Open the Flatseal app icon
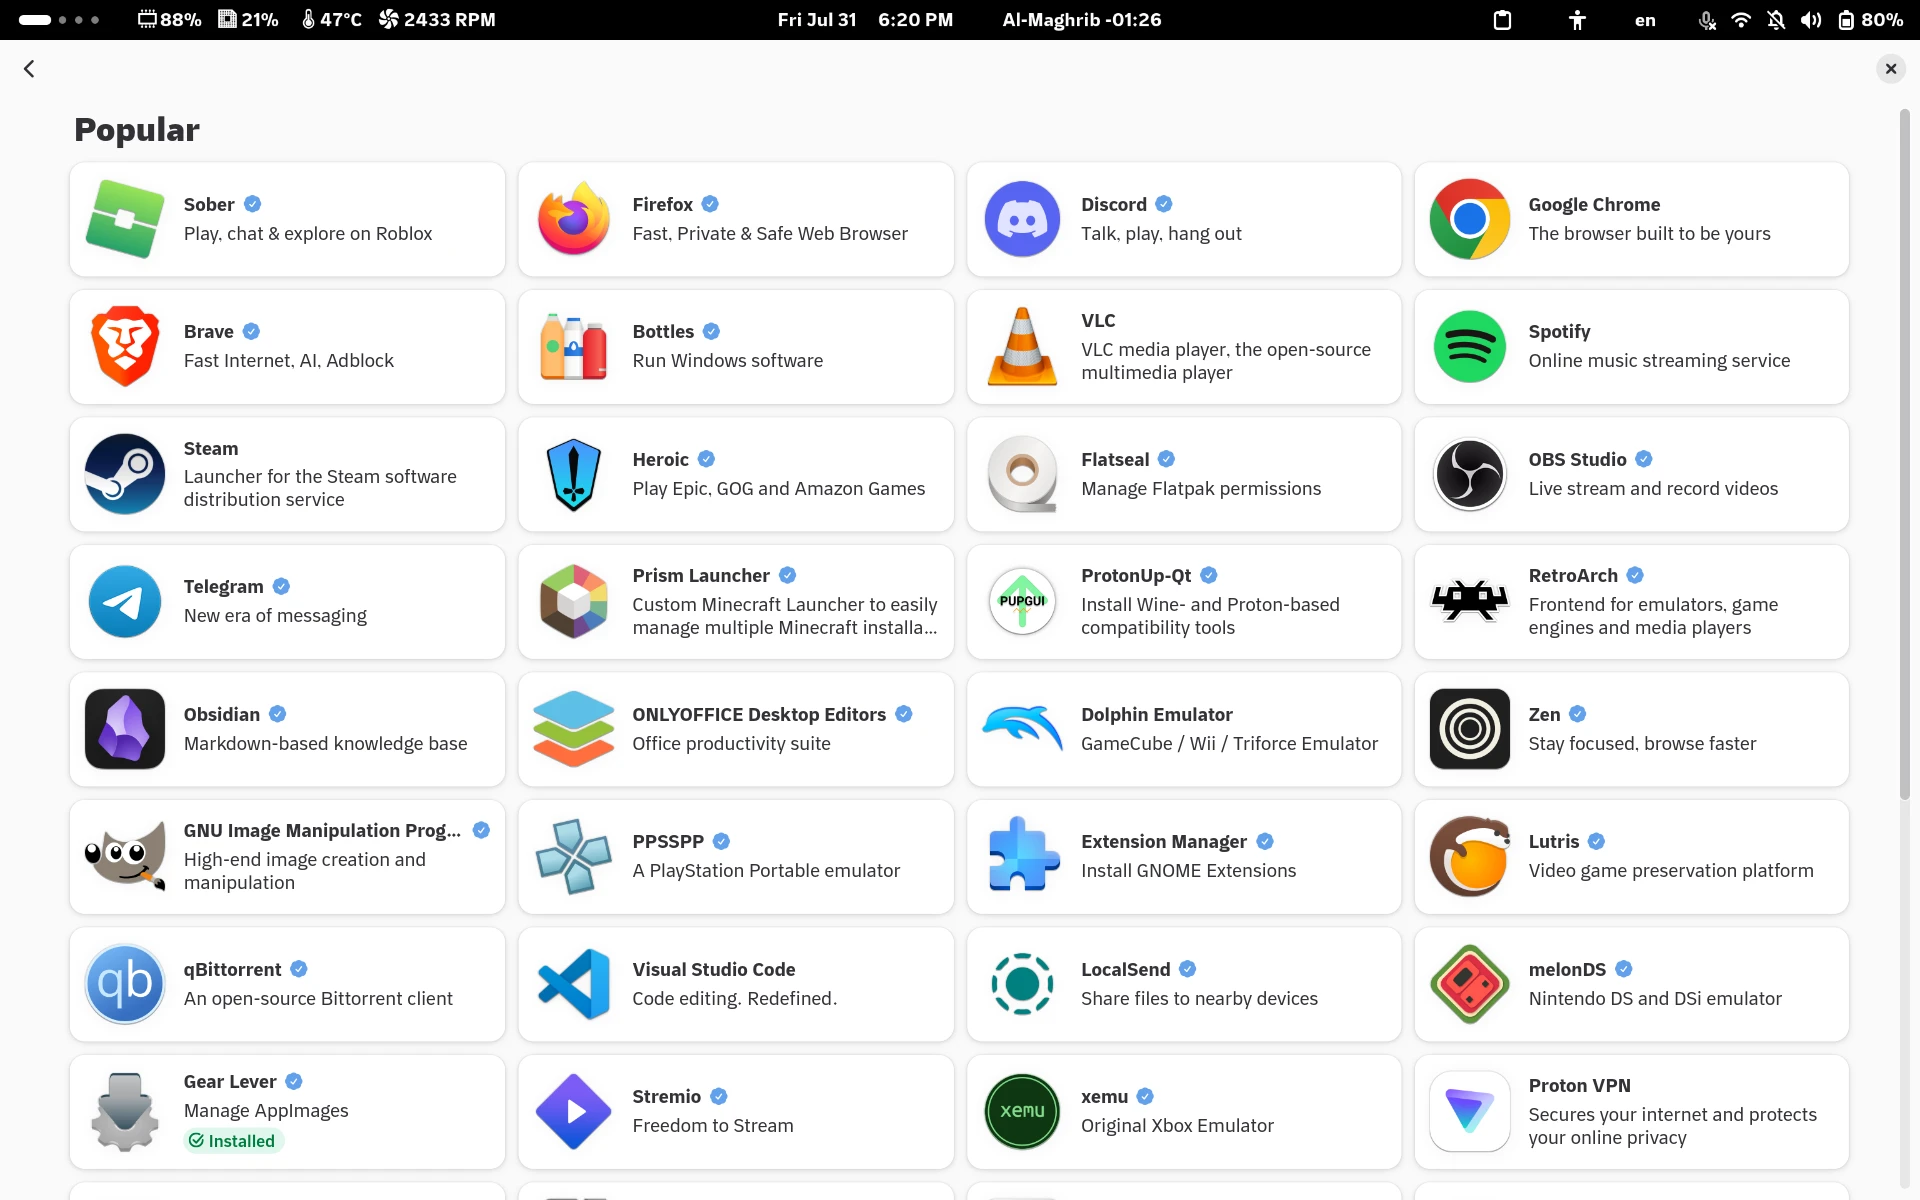 pyautogui.click(x=1022, y=474)
